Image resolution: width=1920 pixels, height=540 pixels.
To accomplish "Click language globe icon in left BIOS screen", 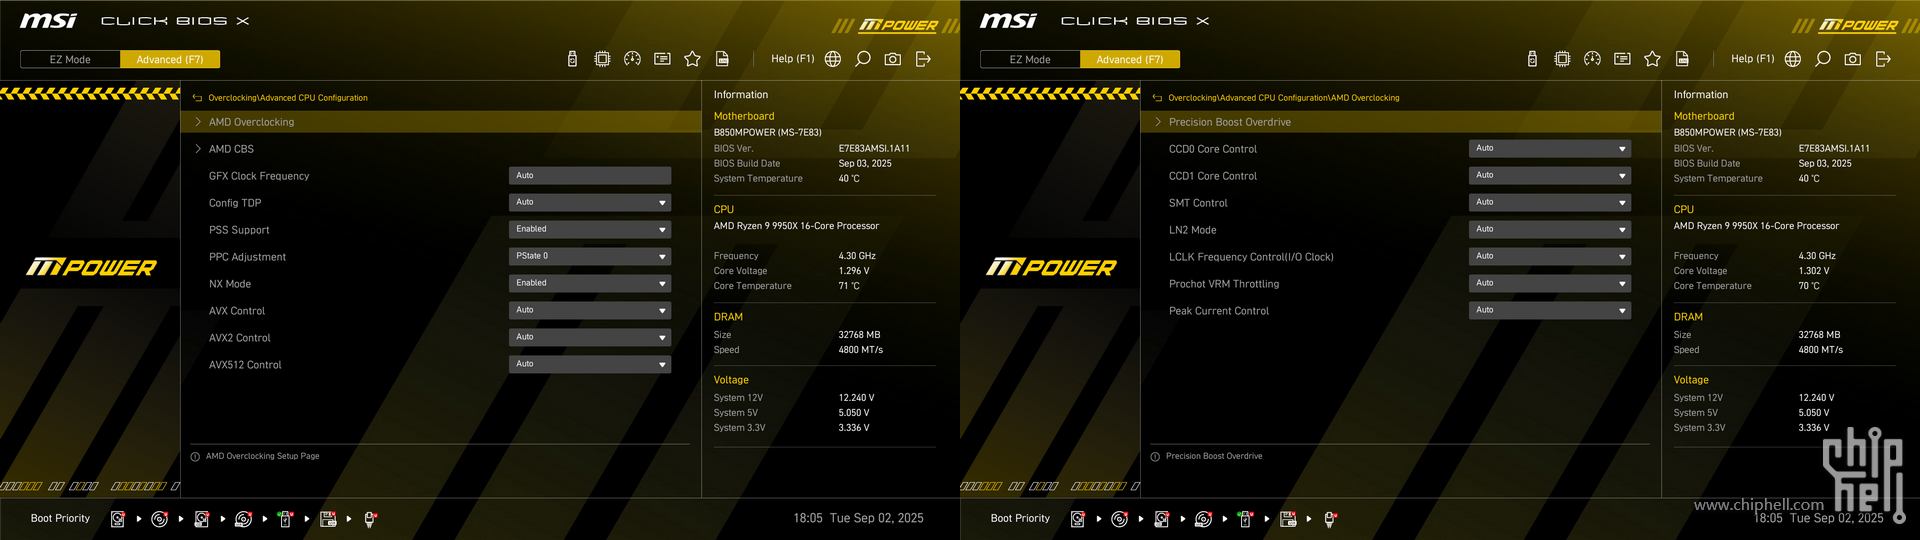I will (833, 59).
